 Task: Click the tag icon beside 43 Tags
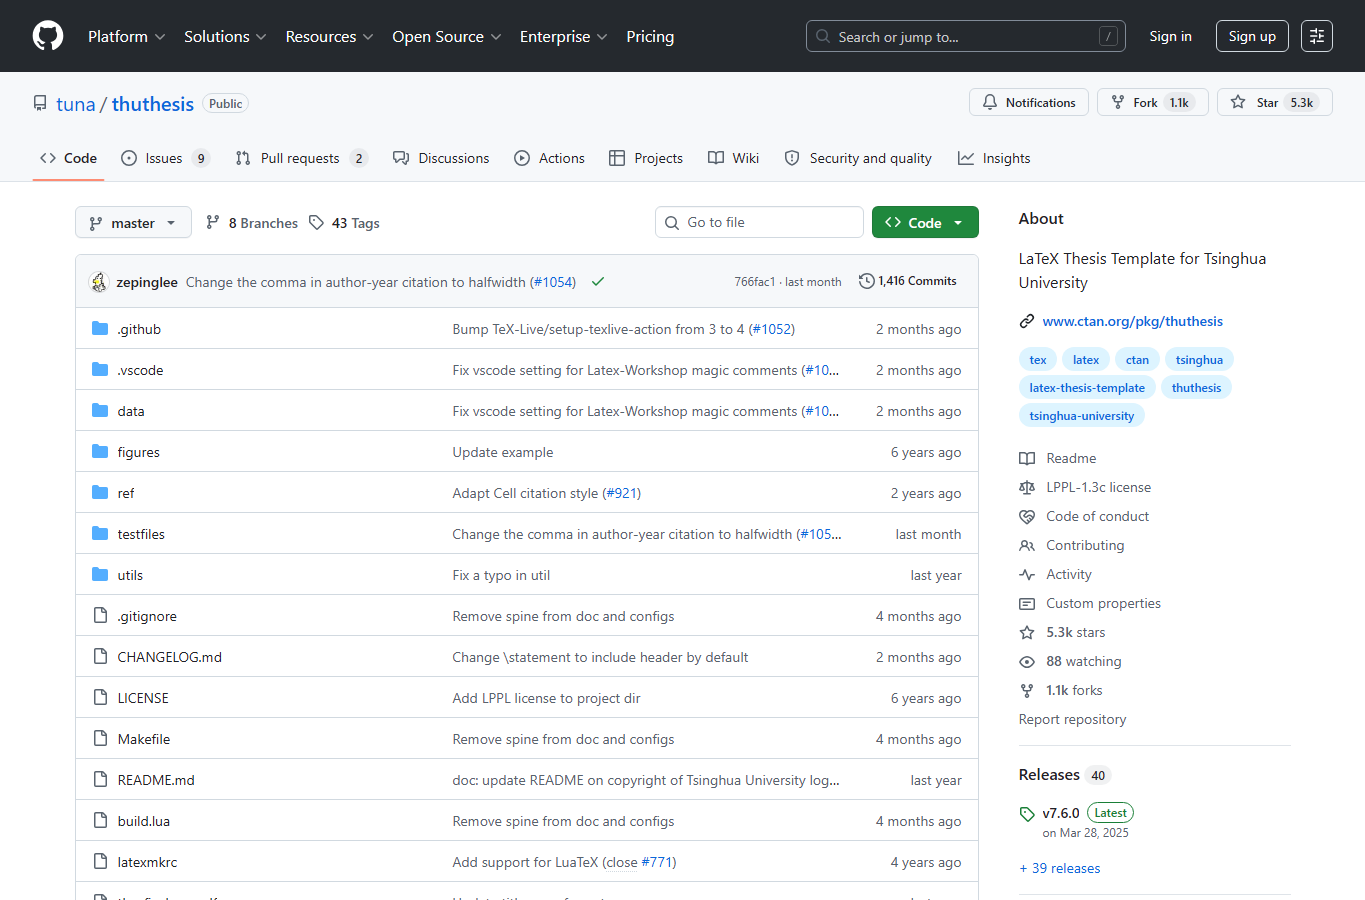[316, 223]
